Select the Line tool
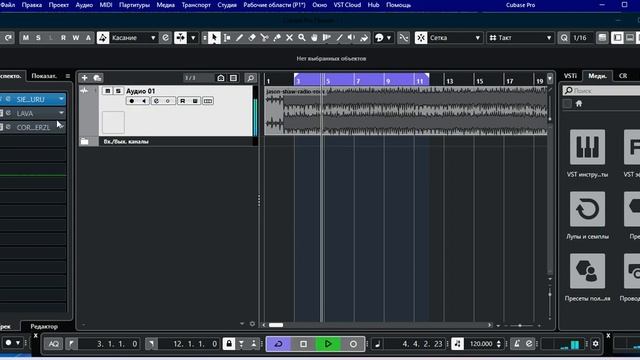Image resolution: width=640 pixels, height=360 pixels. coord(339,38)
